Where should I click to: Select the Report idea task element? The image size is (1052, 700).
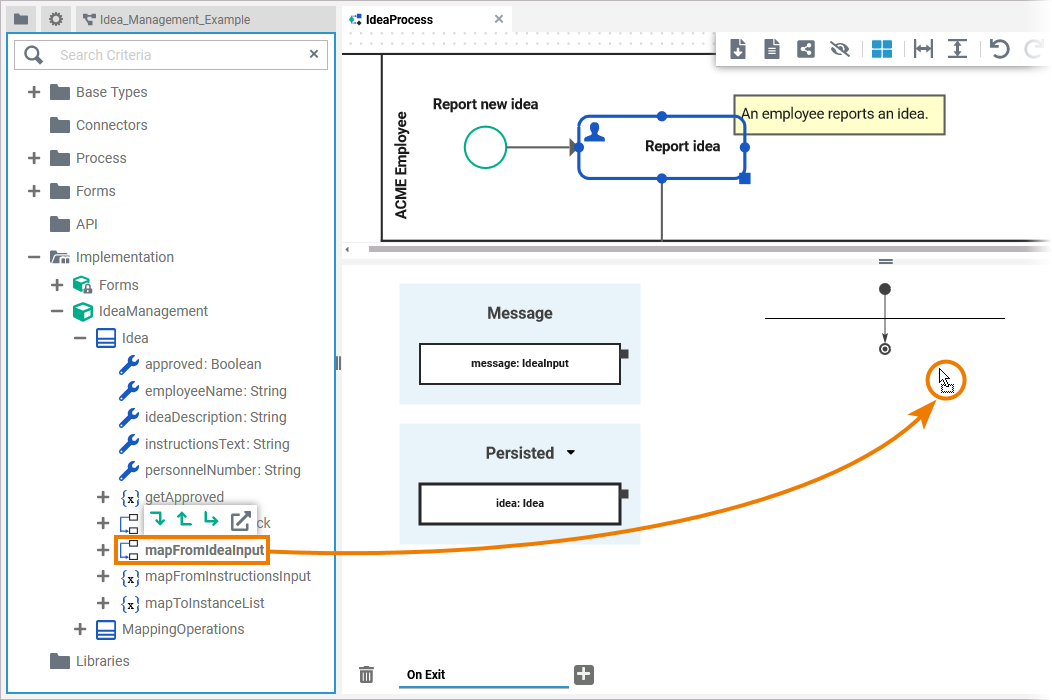pyautogui.click(x=681, y=147)
